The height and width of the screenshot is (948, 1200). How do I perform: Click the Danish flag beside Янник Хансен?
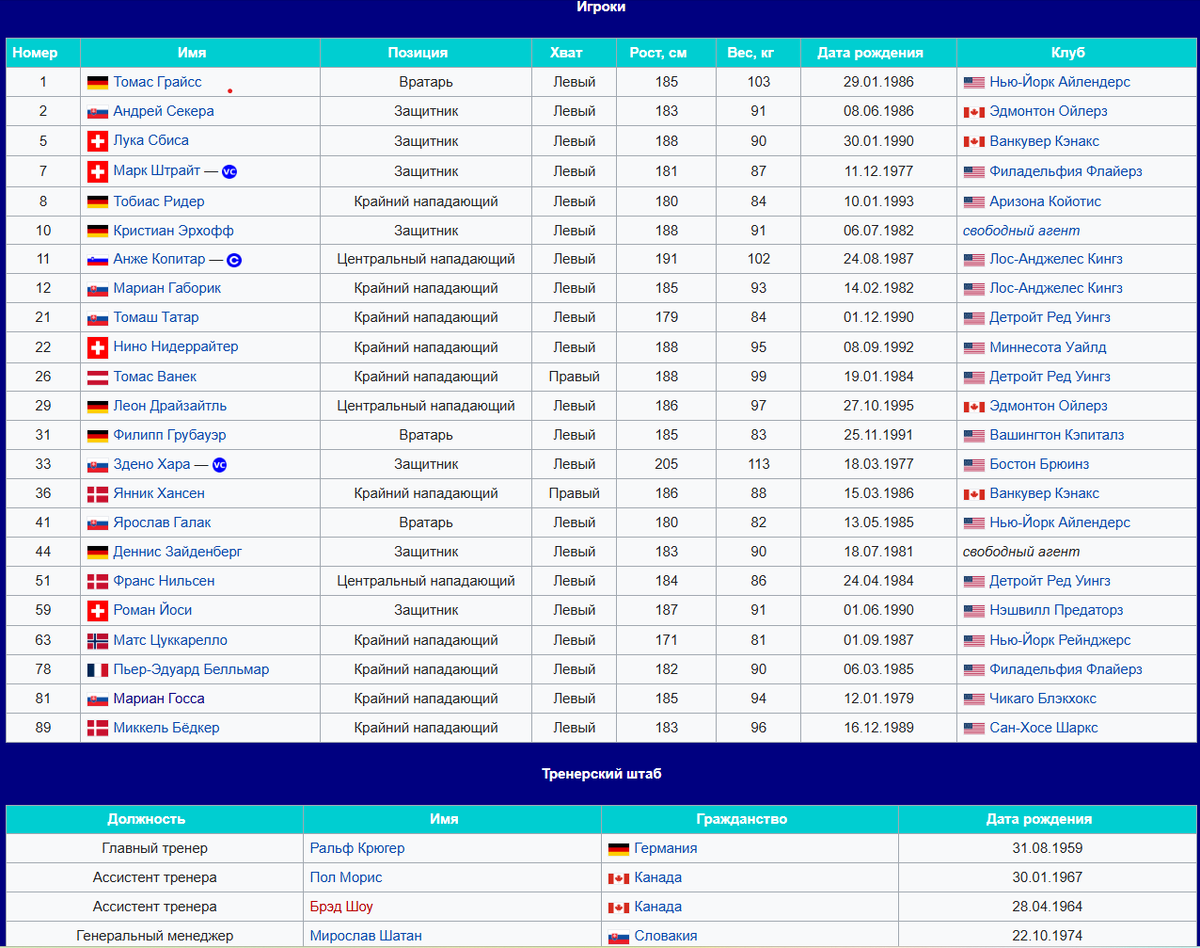(x=97, y=494)
